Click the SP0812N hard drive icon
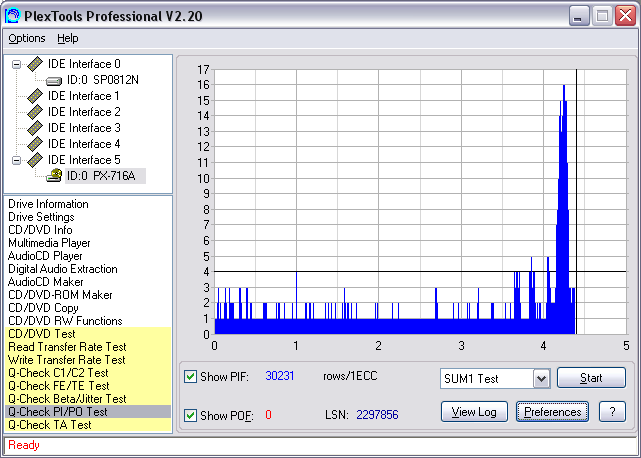This screenshot has width=641, height=458. [54, 81]
